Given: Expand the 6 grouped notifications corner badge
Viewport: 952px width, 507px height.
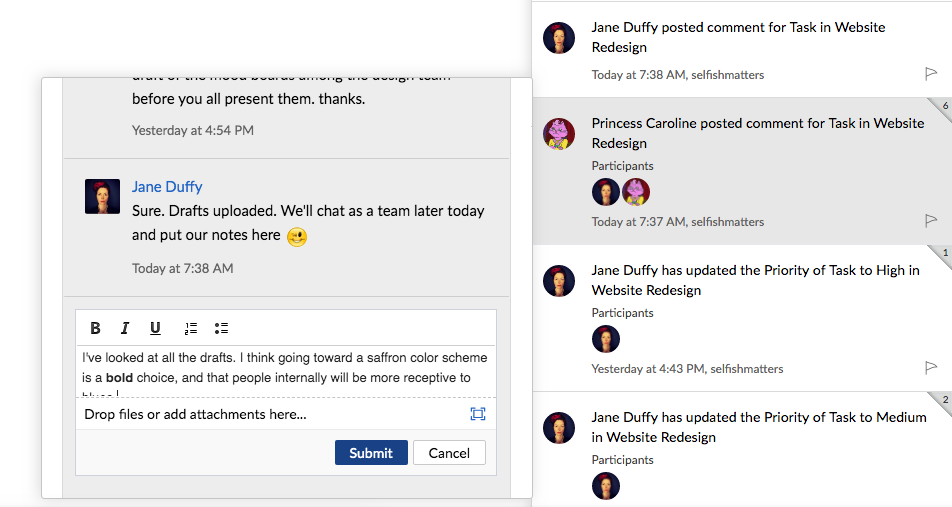Looking at the screenshot, I should tap(940, 110).
